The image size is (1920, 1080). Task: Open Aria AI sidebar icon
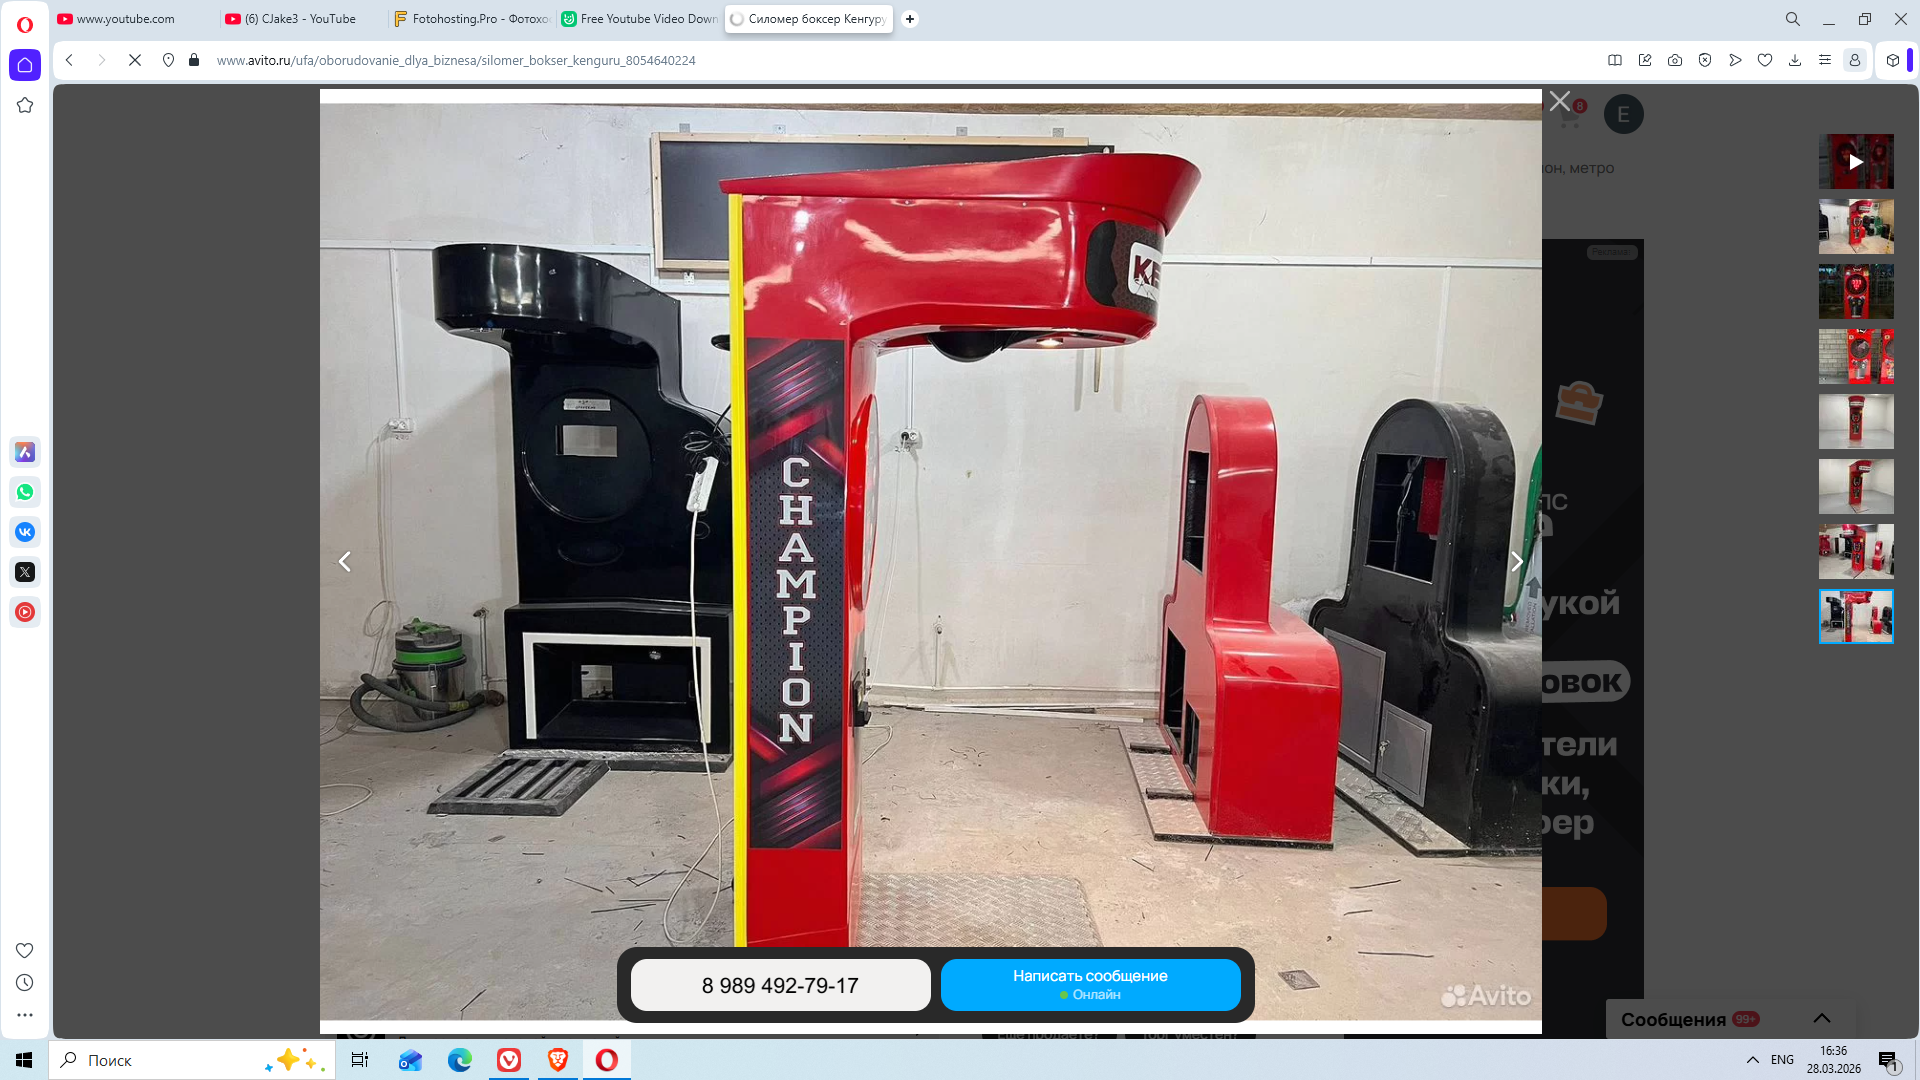(x=25, y=452)
